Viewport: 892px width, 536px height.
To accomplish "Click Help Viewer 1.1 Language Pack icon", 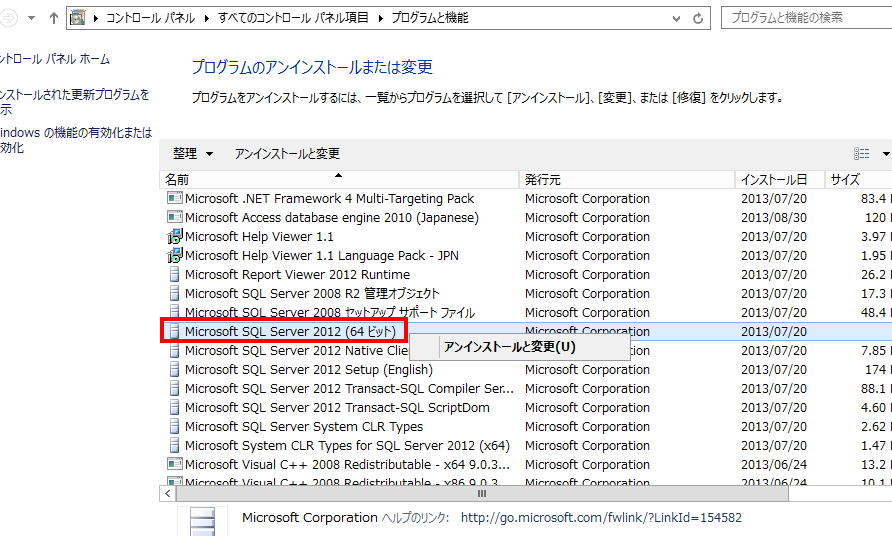I will pyautogui.click(x=174, y=256).
